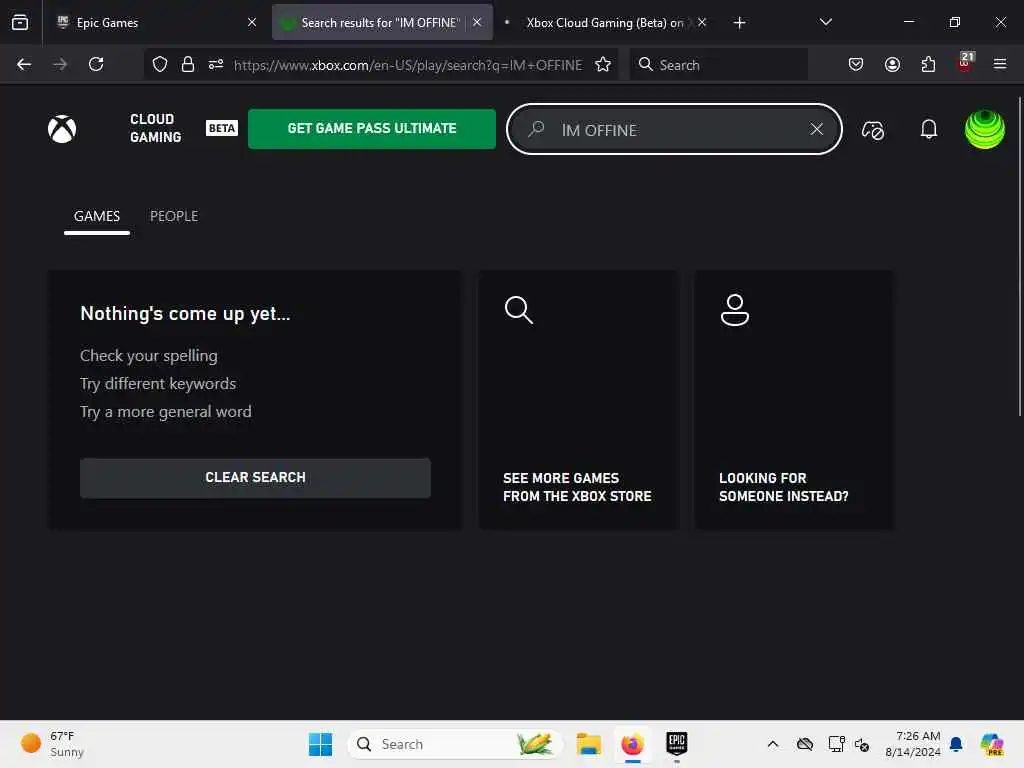Viewport: 1024px width, 768px height.
Task: Click the CLOUD GAMING header link
Action: coord(155,128)
